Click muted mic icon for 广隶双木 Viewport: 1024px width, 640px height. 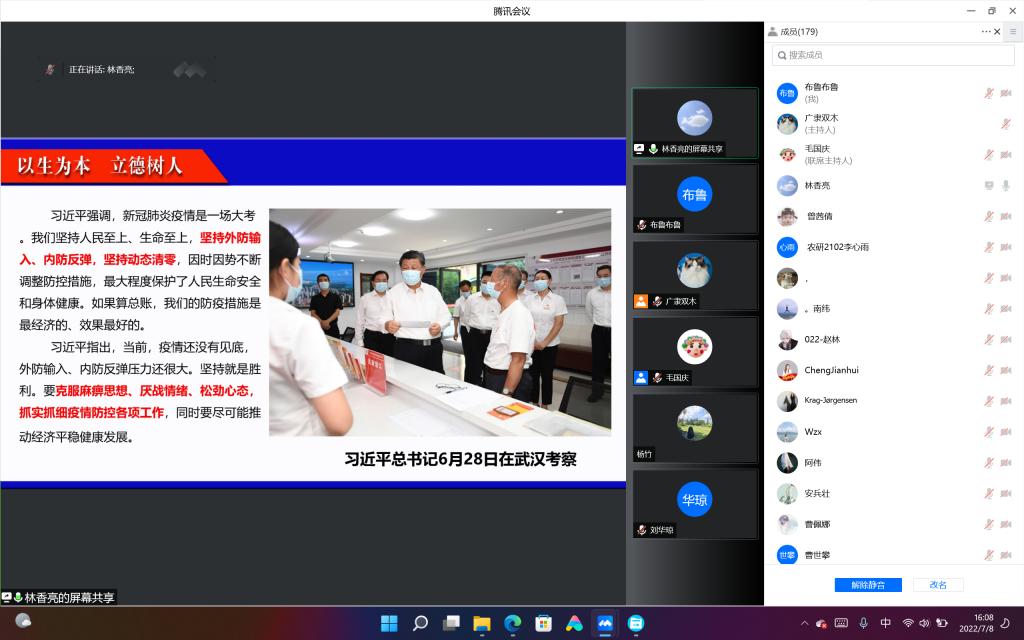1005,124
